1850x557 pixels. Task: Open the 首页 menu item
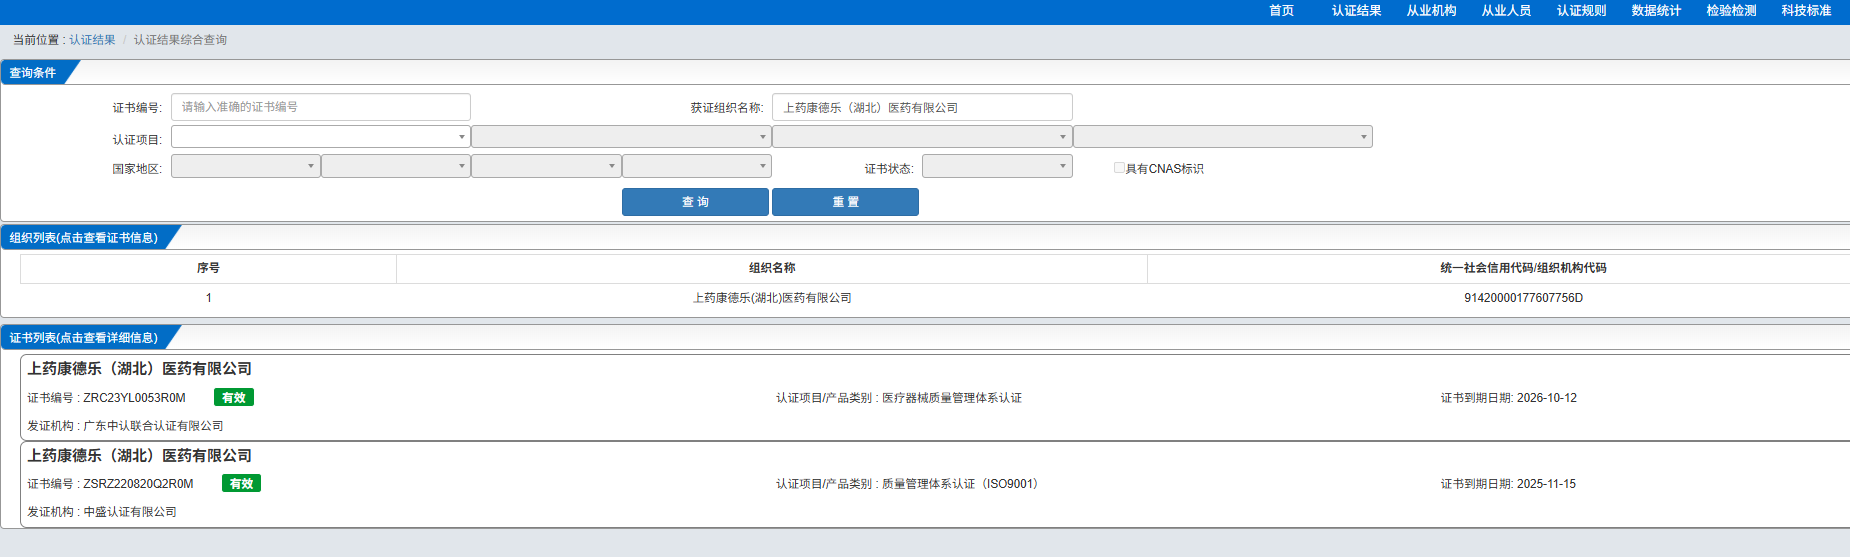coord(1281,11)
